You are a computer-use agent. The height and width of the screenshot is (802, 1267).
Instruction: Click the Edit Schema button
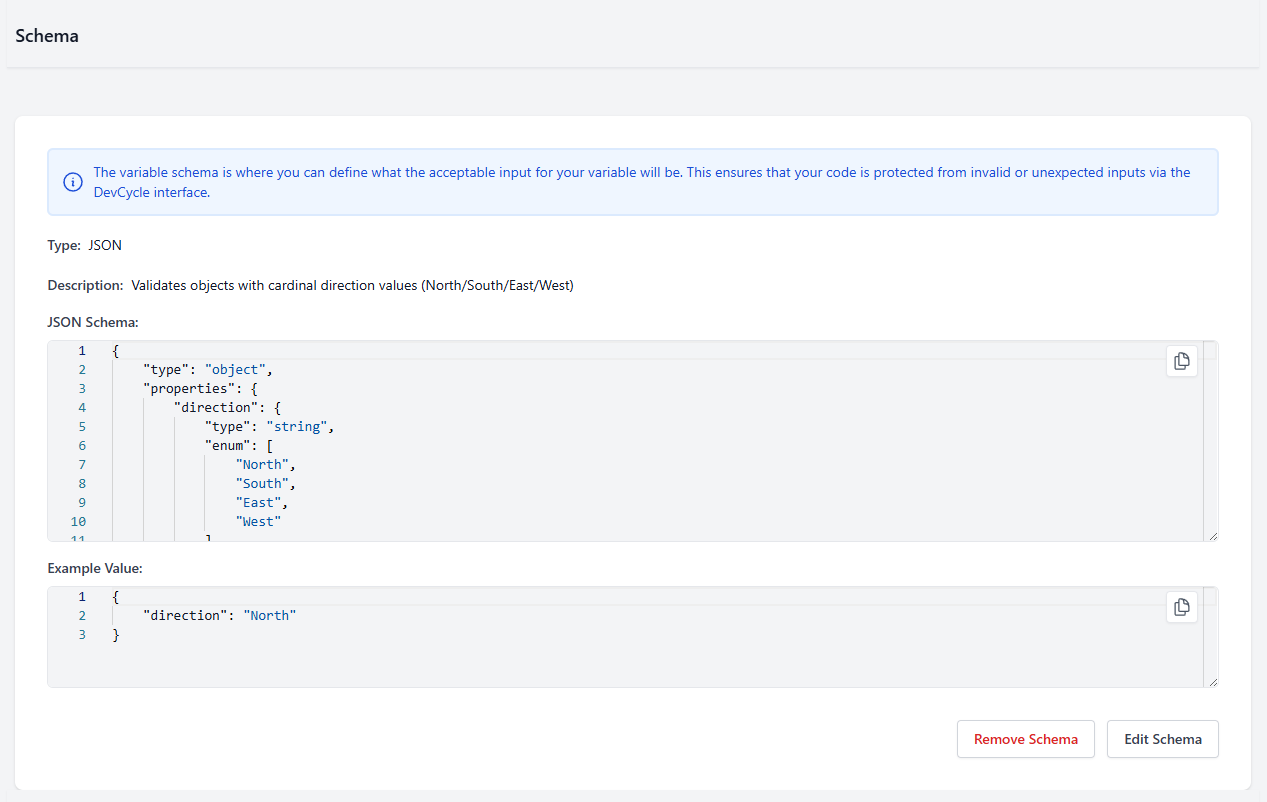tap(1162, 739)
